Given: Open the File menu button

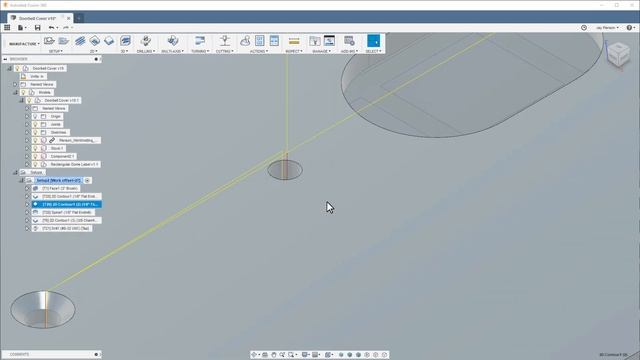Looking at the screenshot, I should (x=22, y=27).
